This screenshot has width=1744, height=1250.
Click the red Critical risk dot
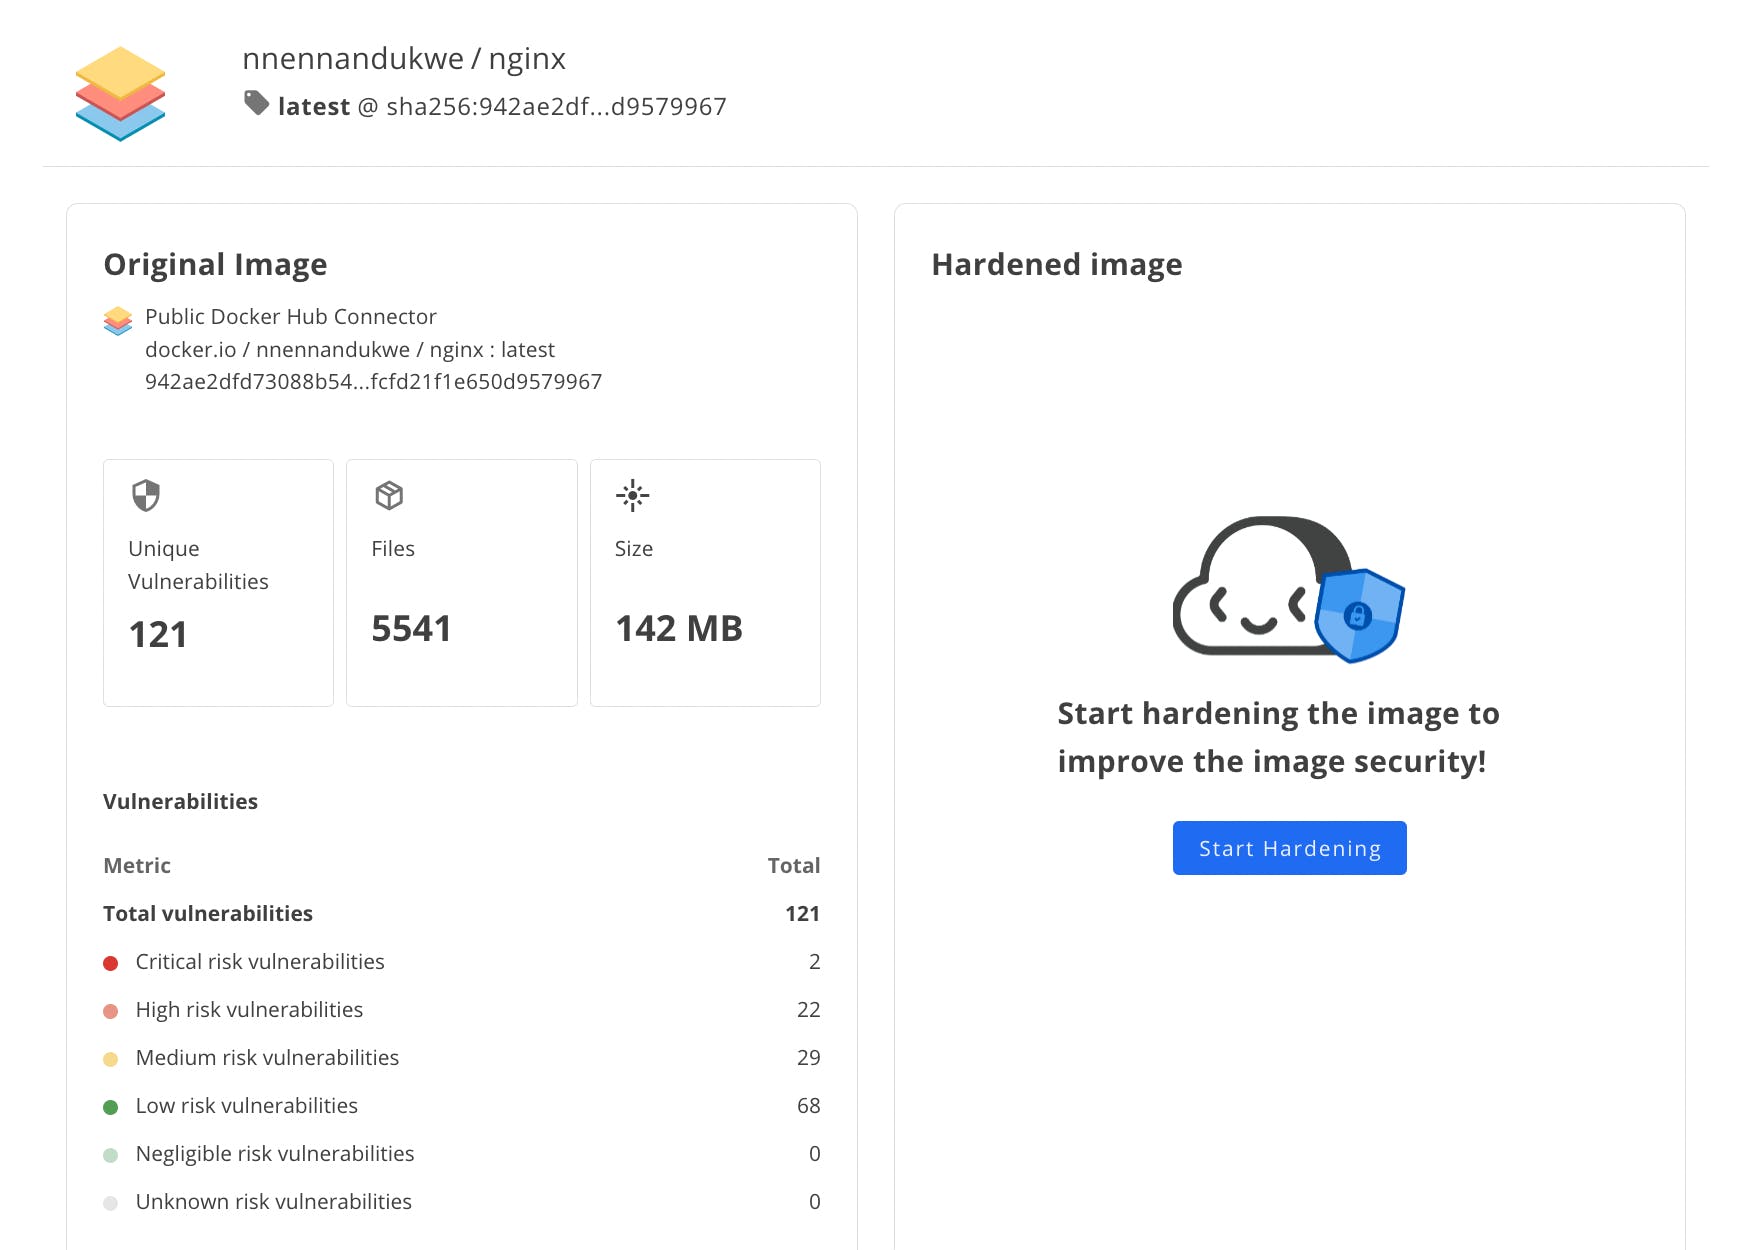111,963
